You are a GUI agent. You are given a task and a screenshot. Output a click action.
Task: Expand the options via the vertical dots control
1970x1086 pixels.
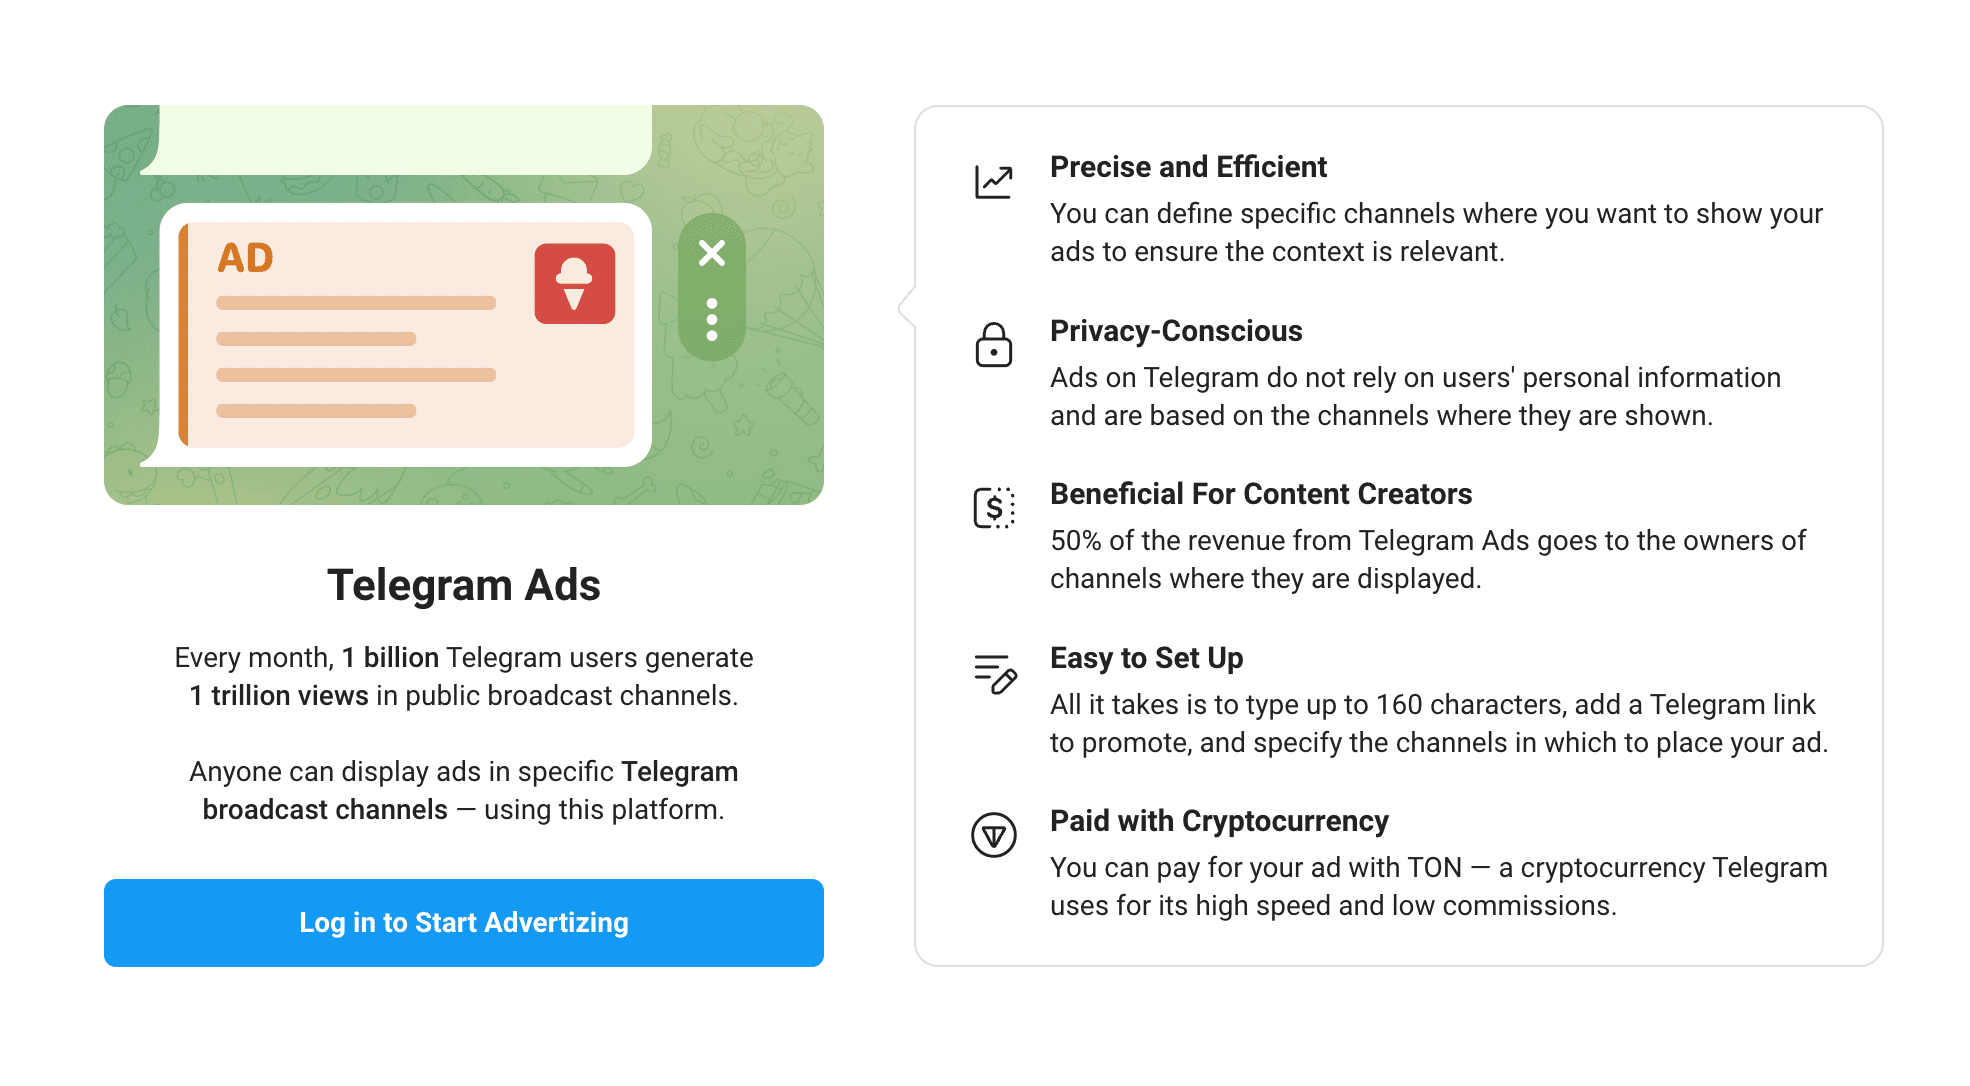tap(711, 318)
